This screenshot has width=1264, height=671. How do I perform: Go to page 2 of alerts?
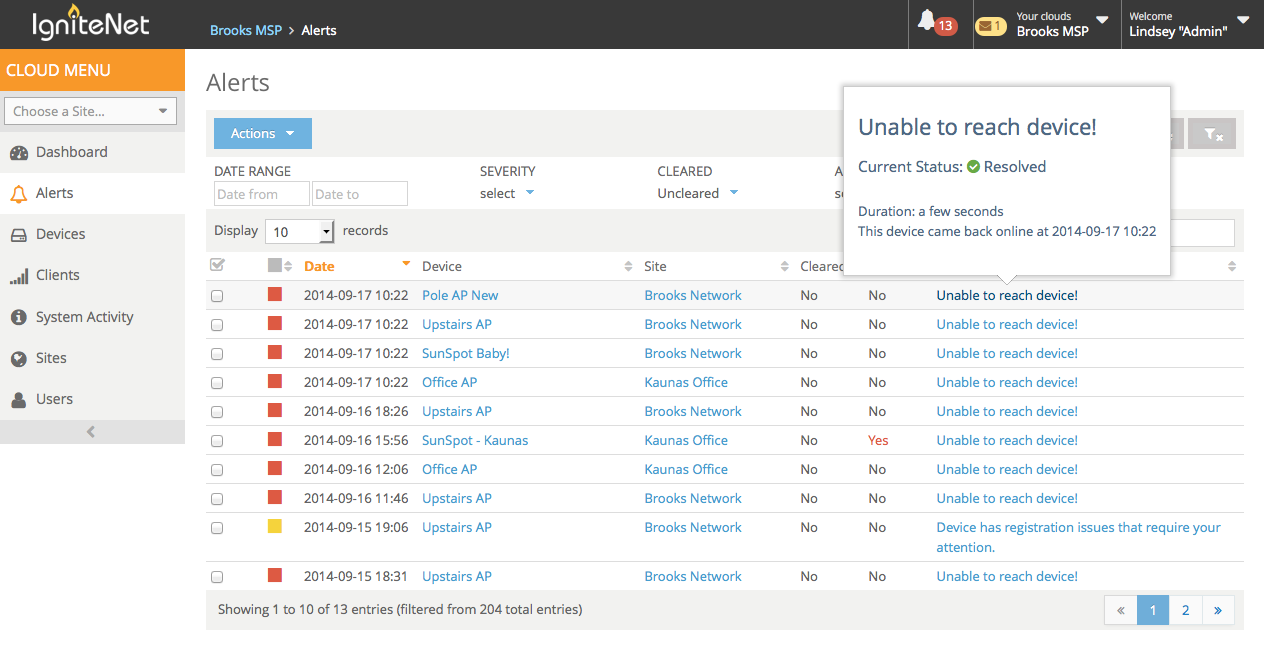point(1185,609)
